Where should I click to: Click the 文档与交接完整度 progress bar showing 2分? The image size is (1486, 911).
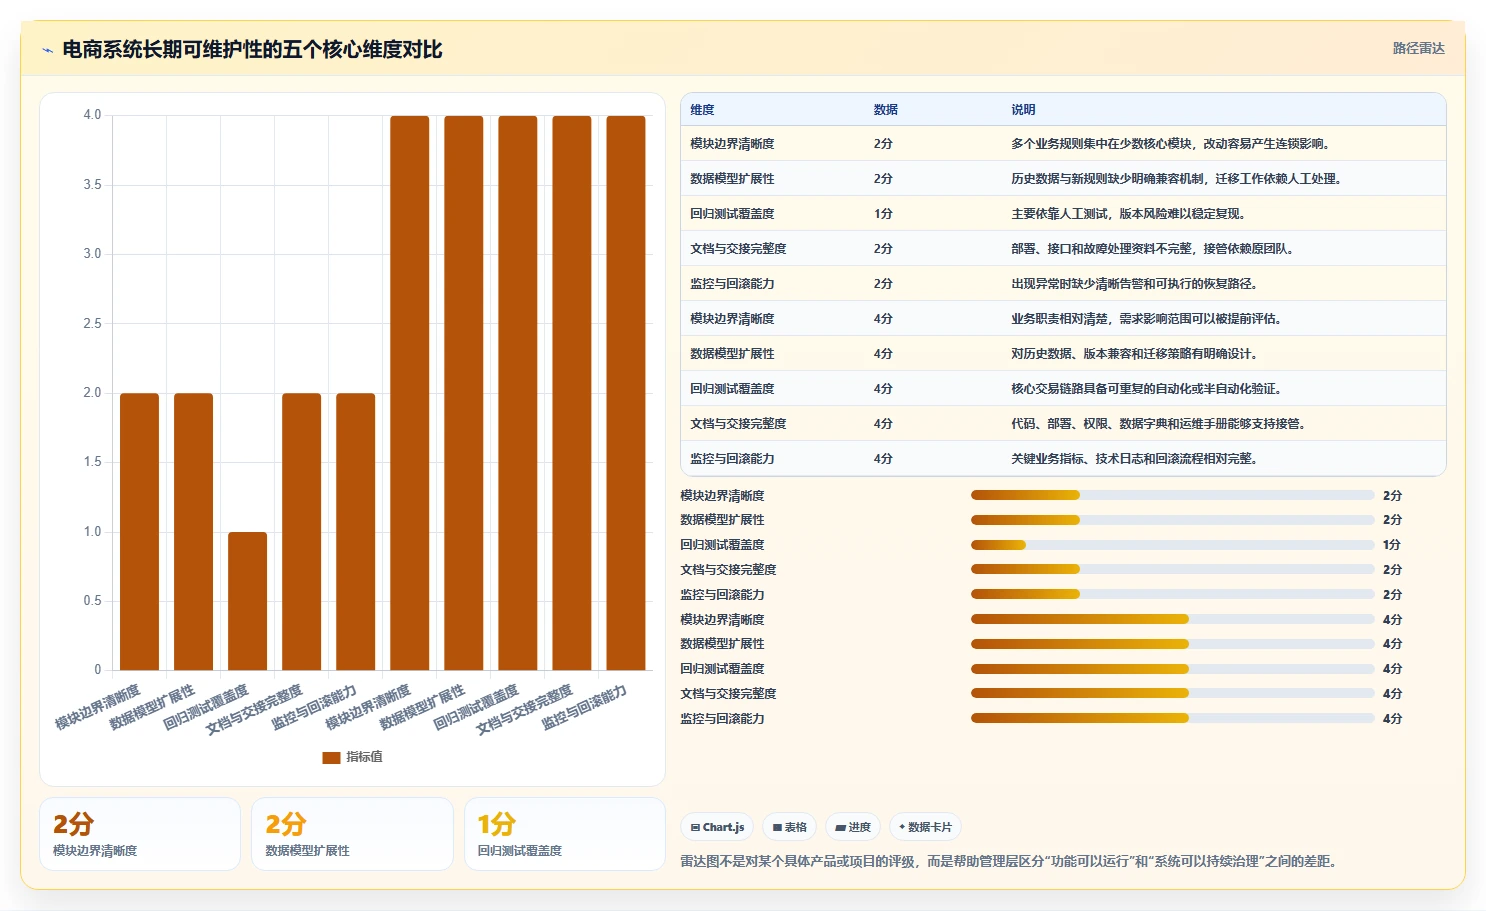pos(1172,569)
